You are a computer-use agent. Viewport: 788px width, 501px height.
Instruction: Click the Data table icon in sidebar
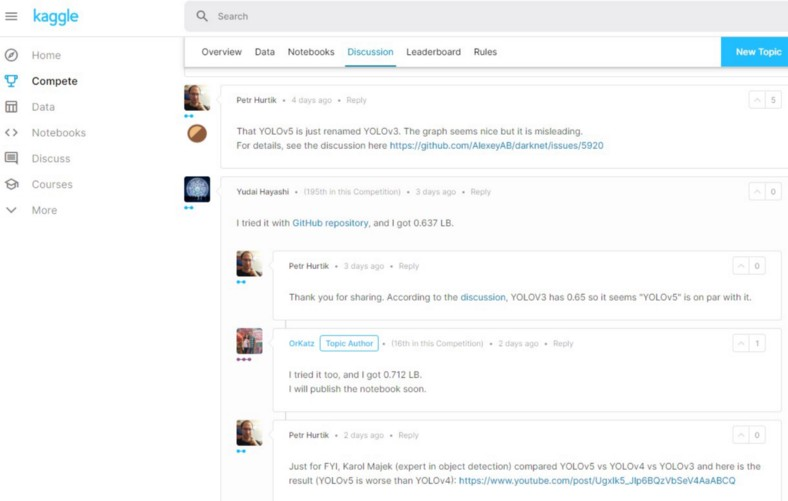coord(11,107)
